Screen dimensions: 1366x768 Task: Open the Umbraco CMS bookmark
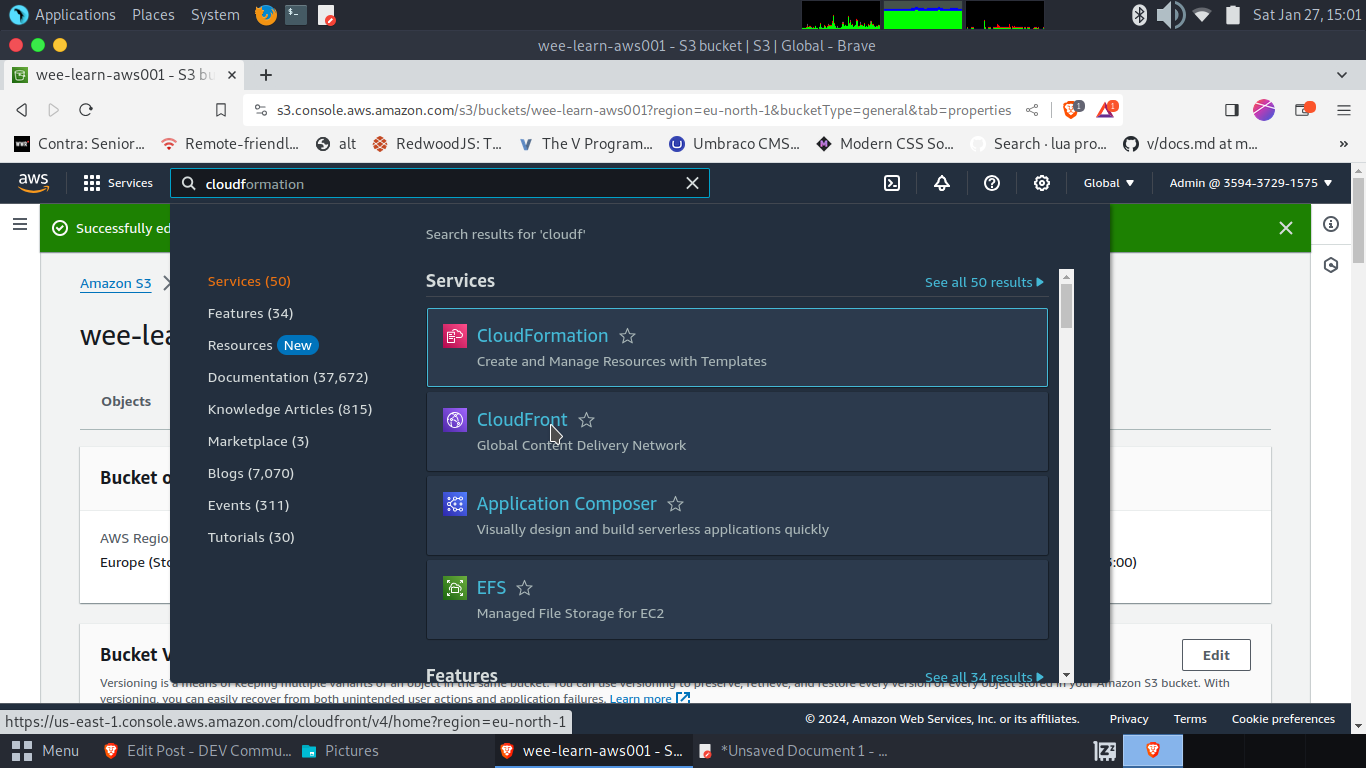pos(734,143)
